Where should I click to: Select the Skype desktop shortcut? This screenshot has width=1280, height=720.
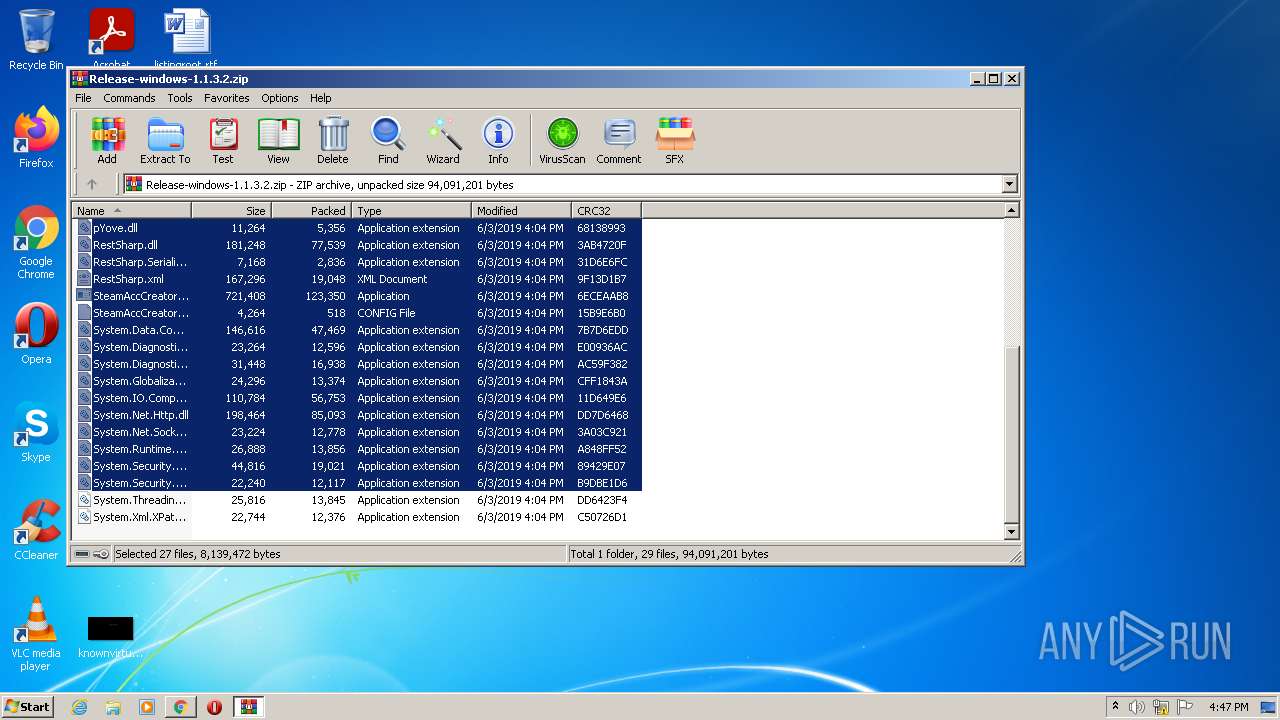36,432
